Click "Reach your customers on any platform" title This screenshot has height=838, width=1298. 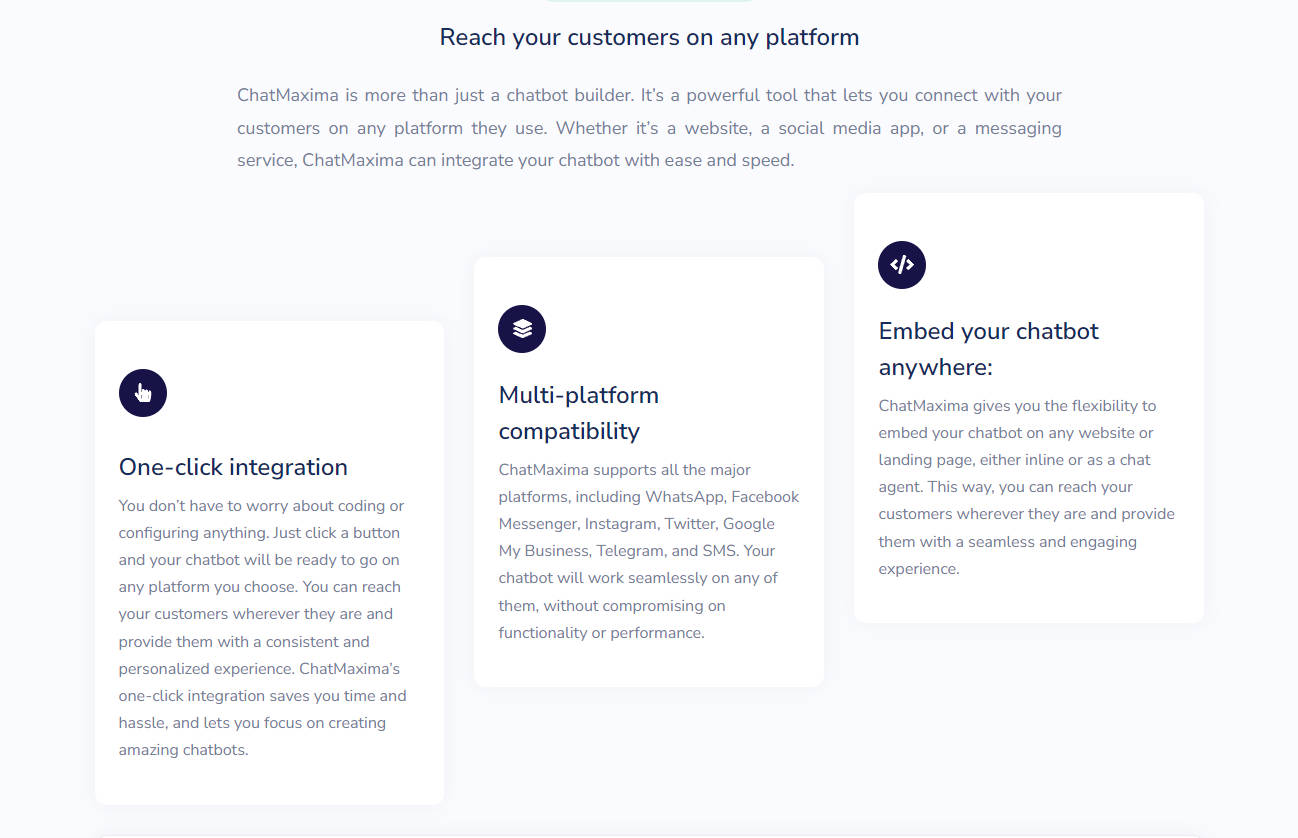[649, 37]
